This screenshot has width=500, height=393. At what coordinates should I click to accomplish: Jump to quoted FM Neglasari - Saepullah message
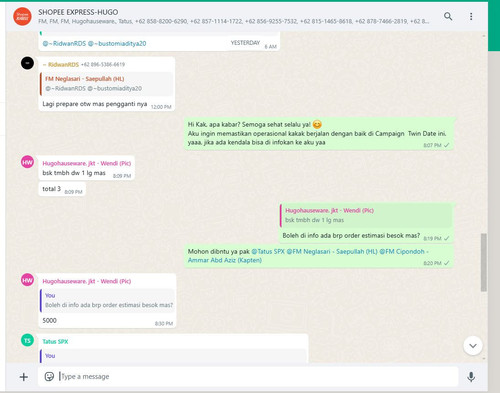coord(107,84)
